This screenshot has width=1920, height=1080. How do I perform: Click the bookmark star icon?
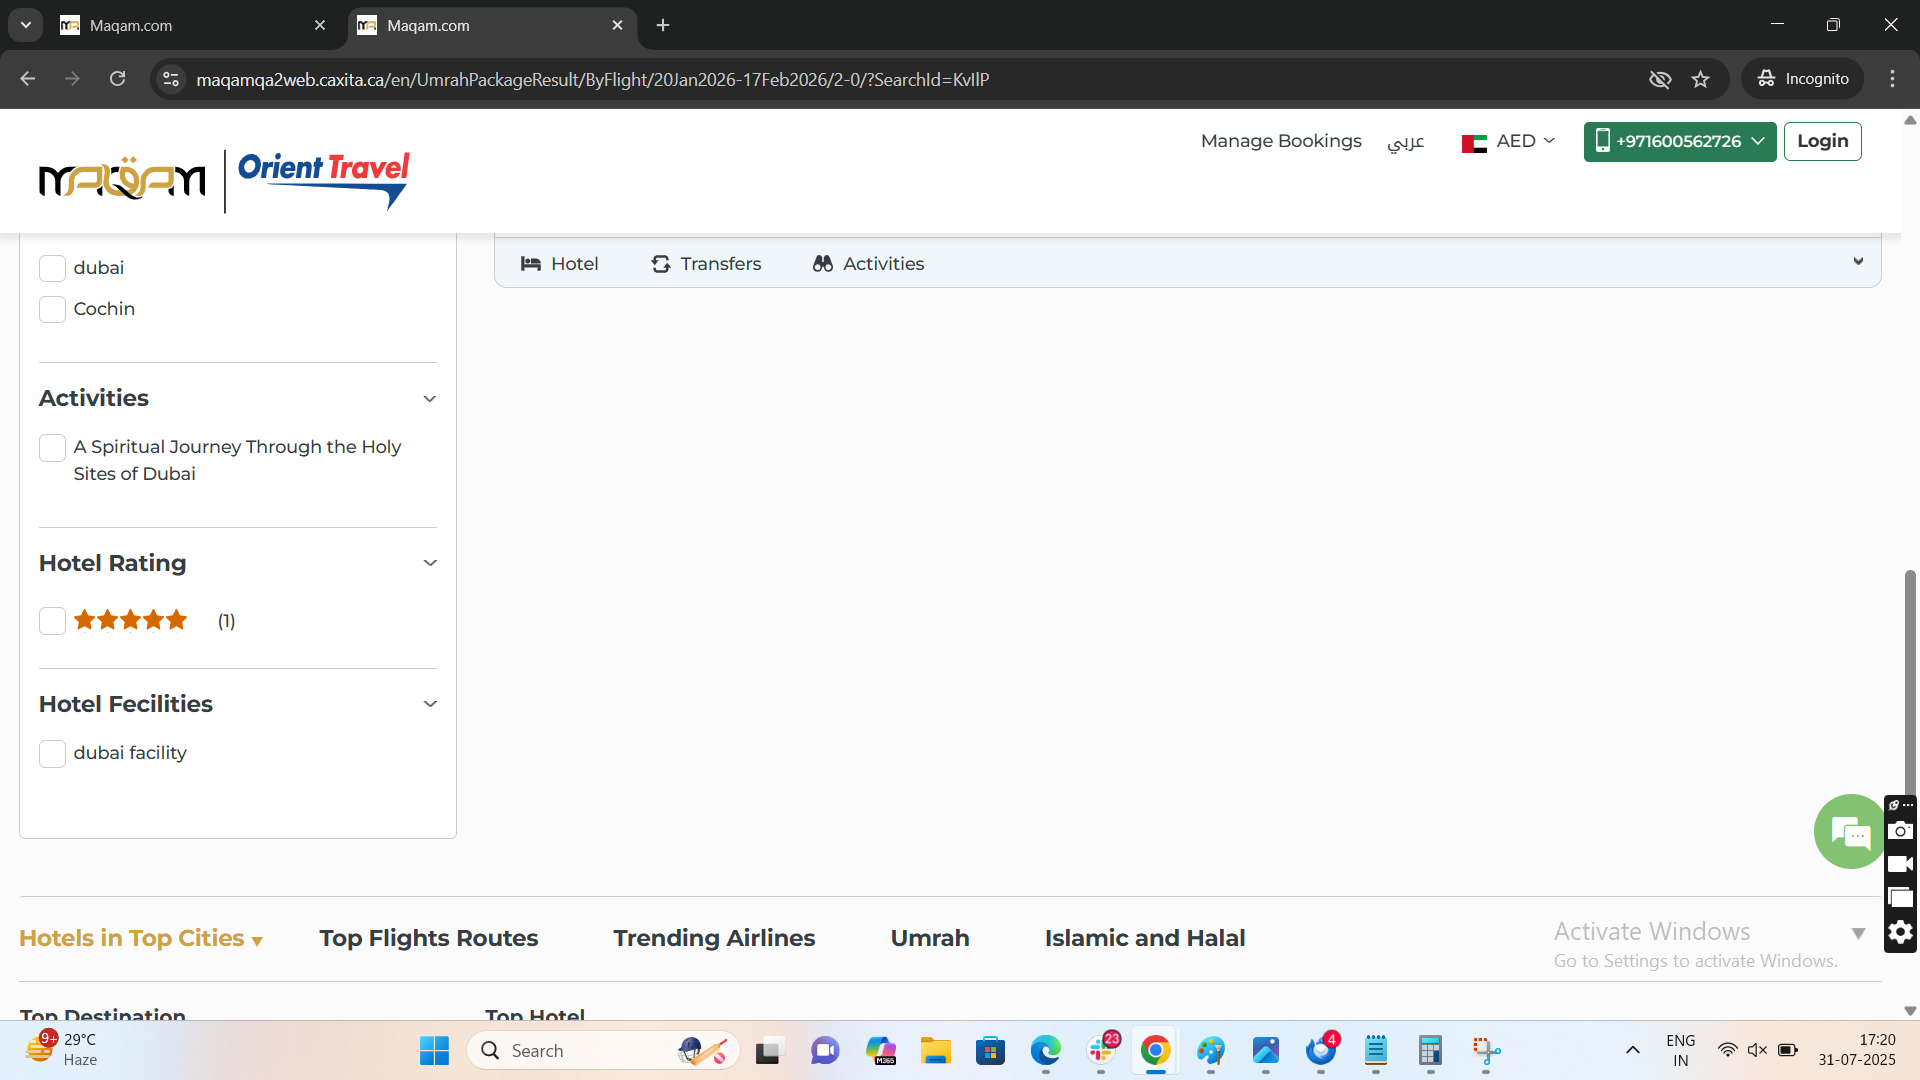pos(1701,79)
